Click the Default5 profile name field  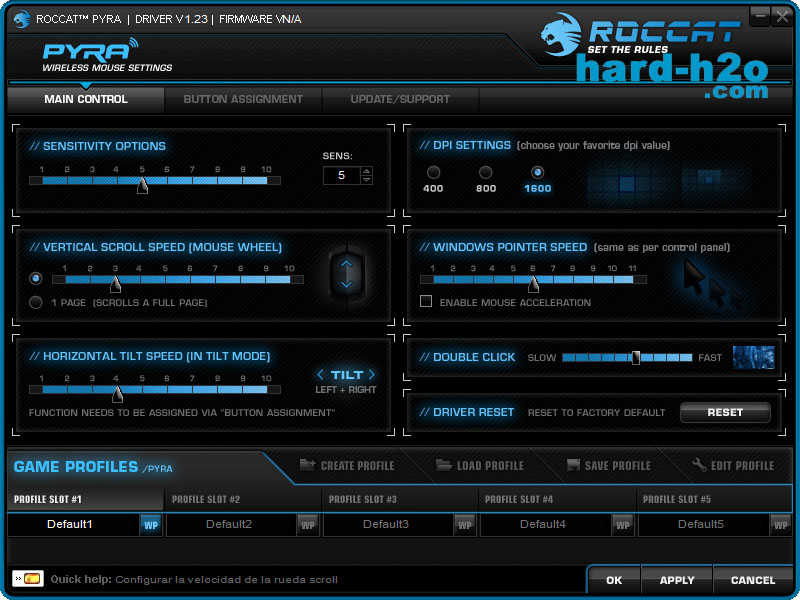coord(703,524)
